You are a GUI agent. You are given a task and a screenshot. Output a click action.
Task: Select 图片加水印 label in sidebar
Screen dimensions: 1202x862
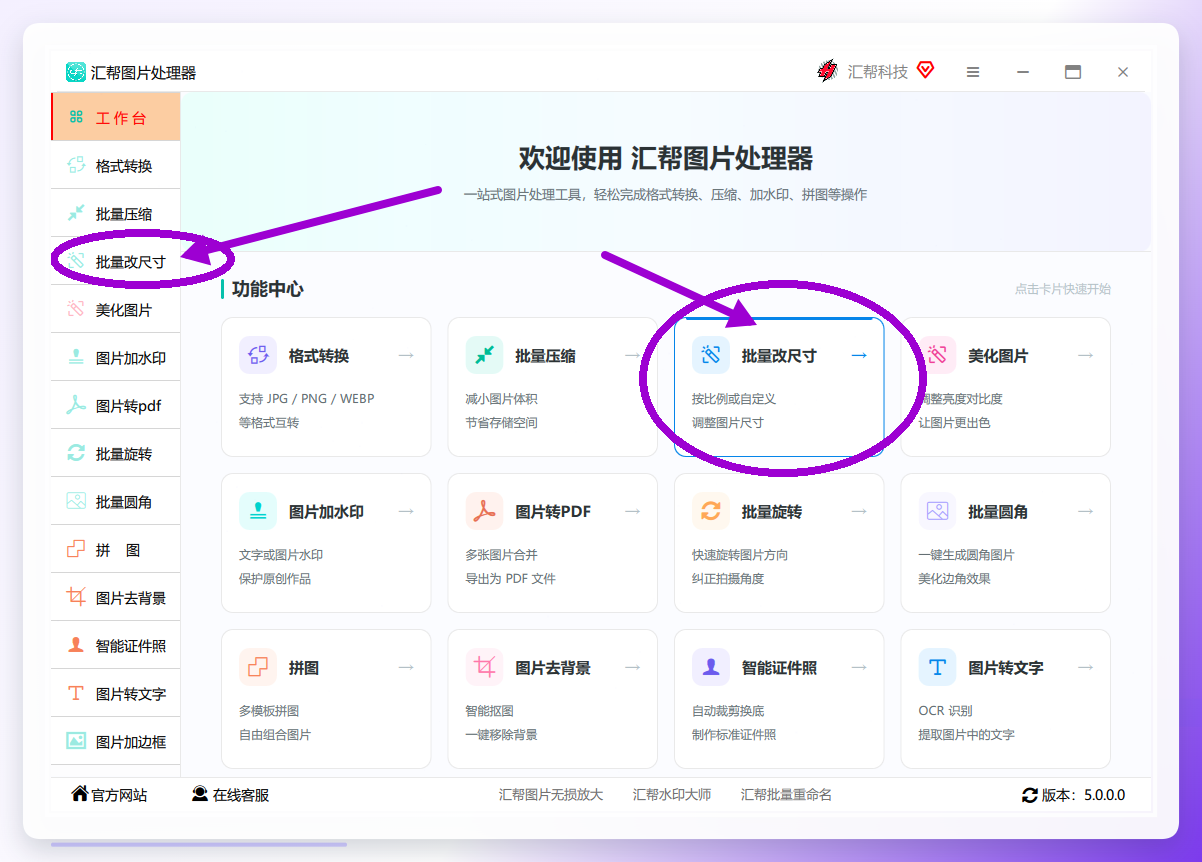(131, 358)
